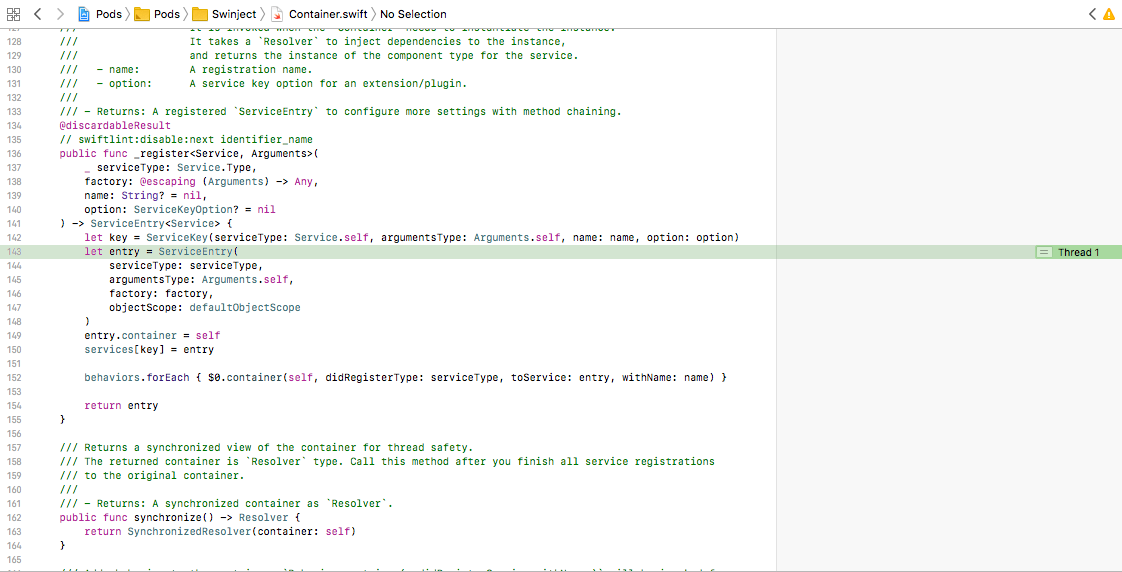
Task: Click 'A registration name.' comment
Action: 251,69
